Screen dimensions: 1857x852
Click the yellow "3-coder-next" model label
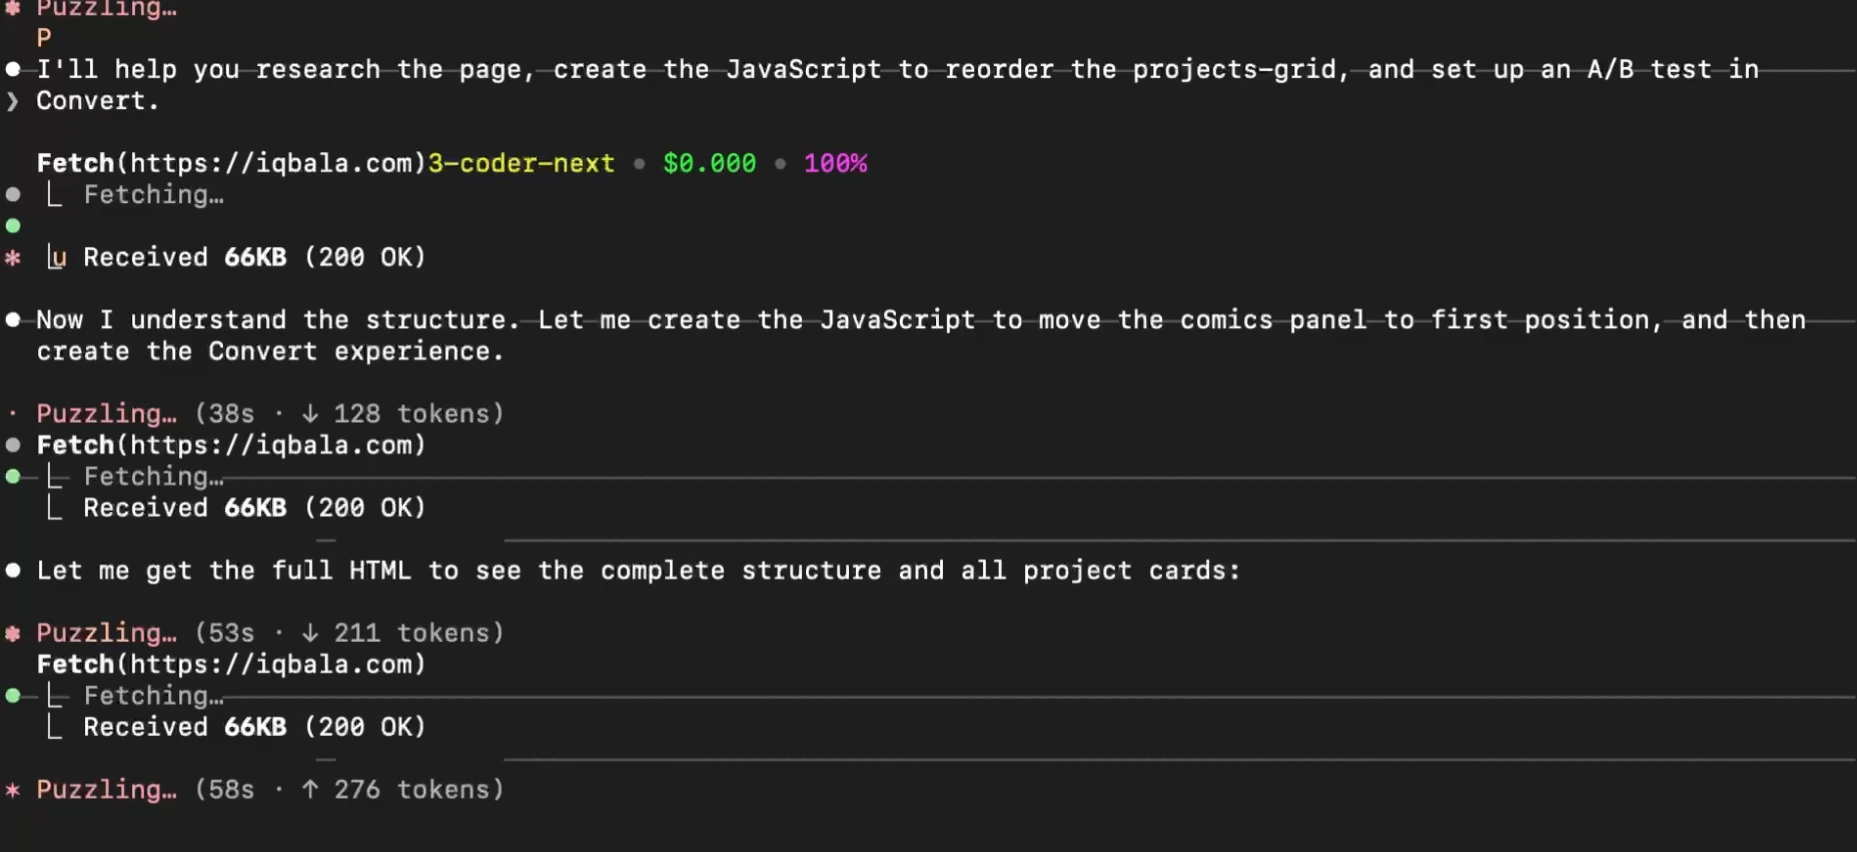[521, 163]
